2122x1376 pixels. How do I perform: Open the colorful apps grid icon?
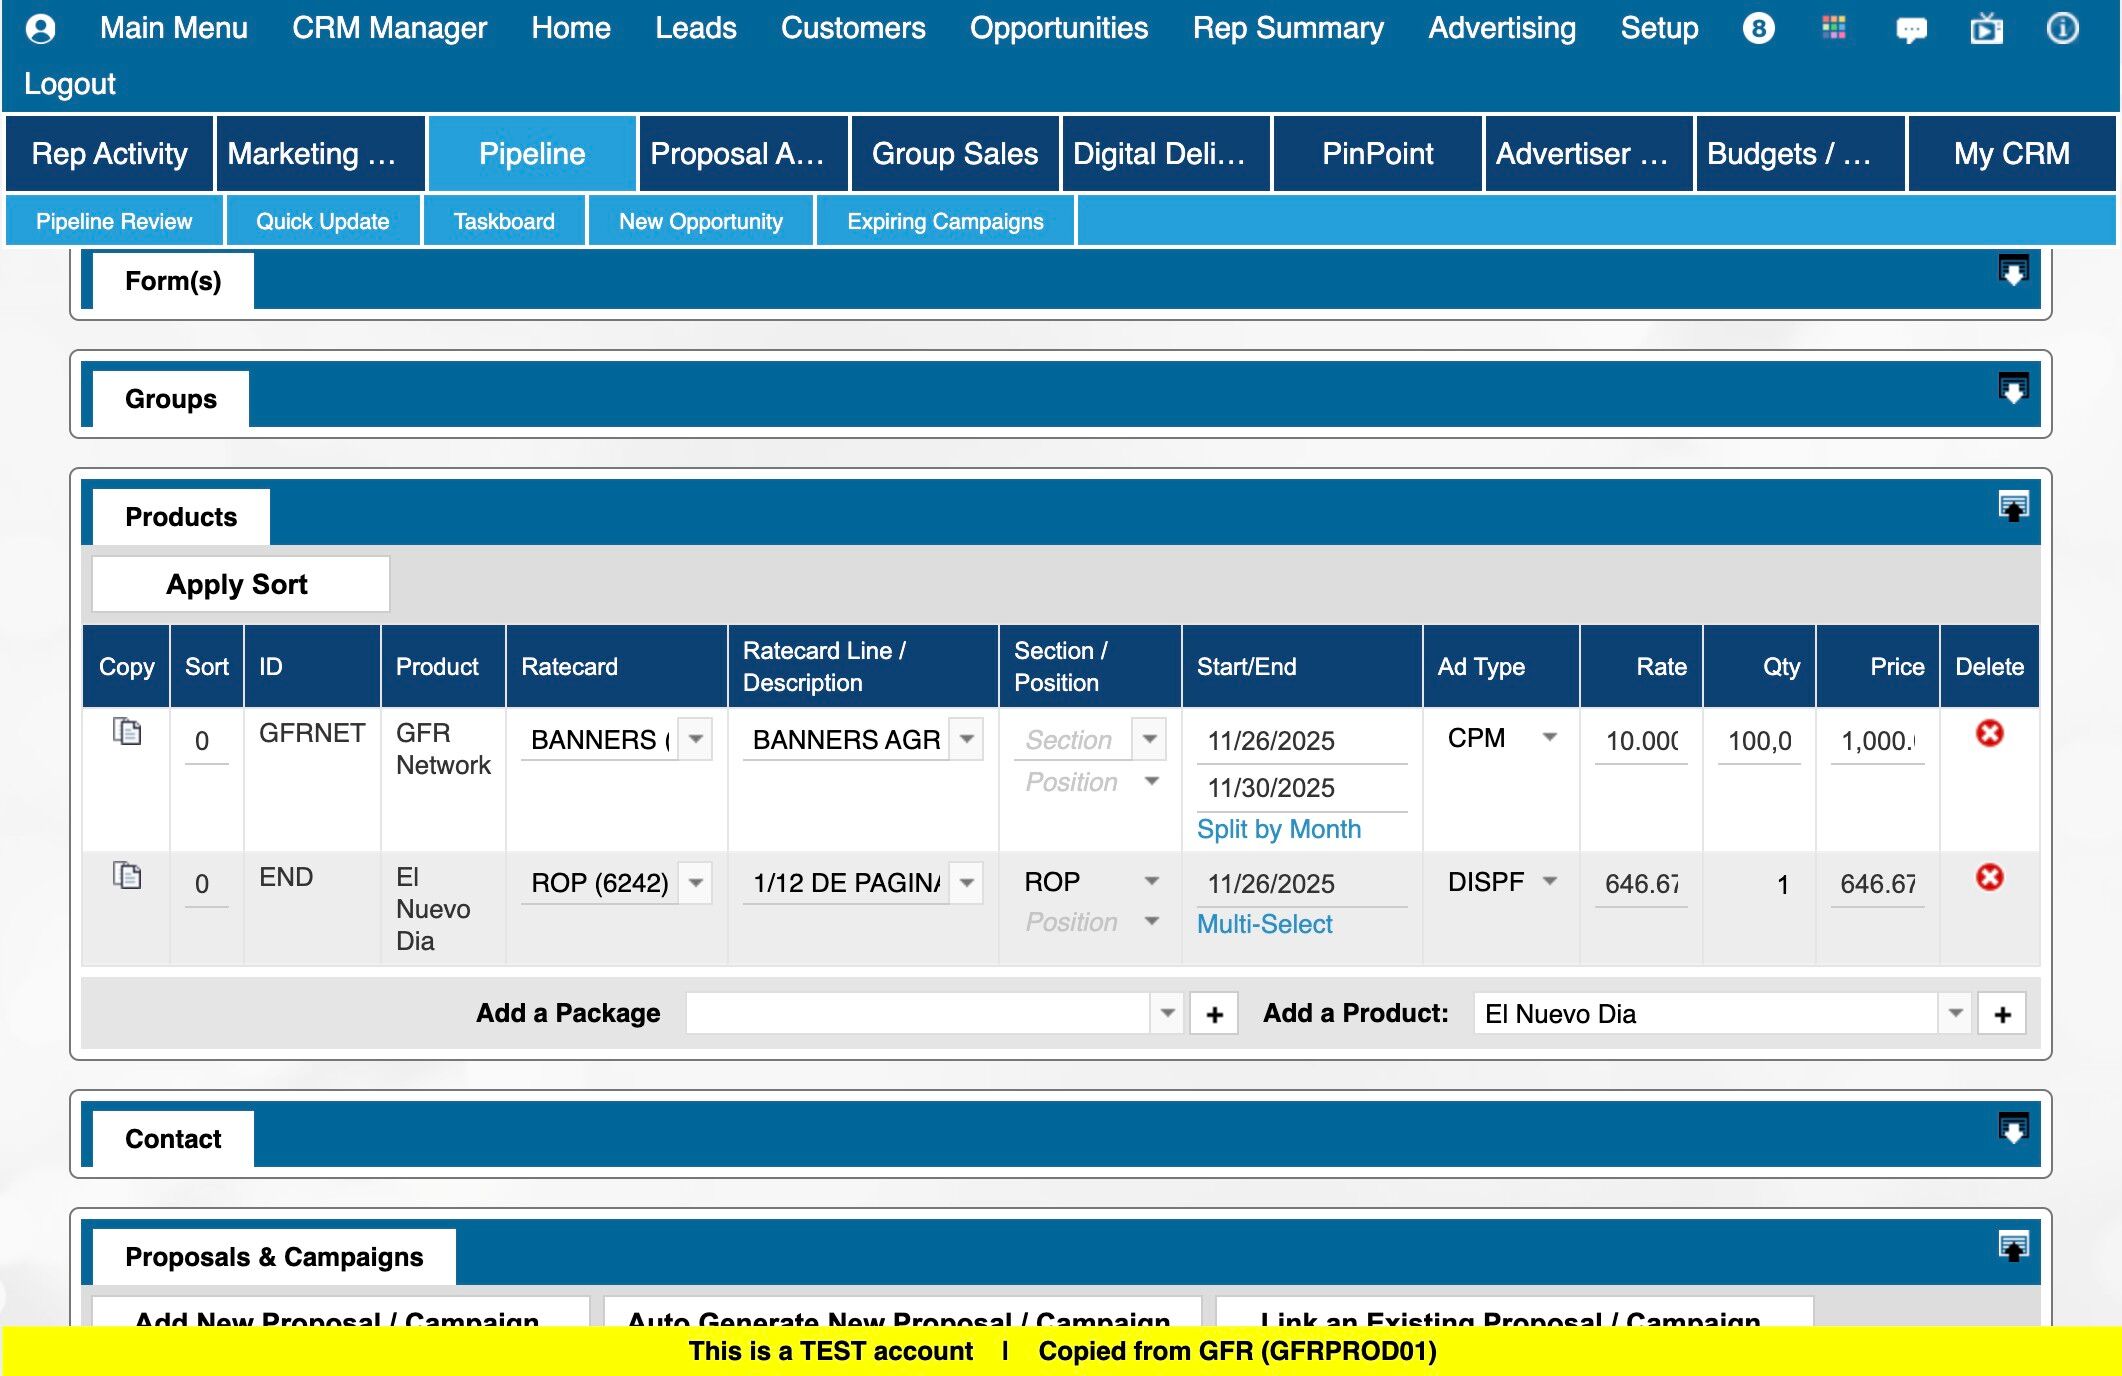tap(1834, 28)
